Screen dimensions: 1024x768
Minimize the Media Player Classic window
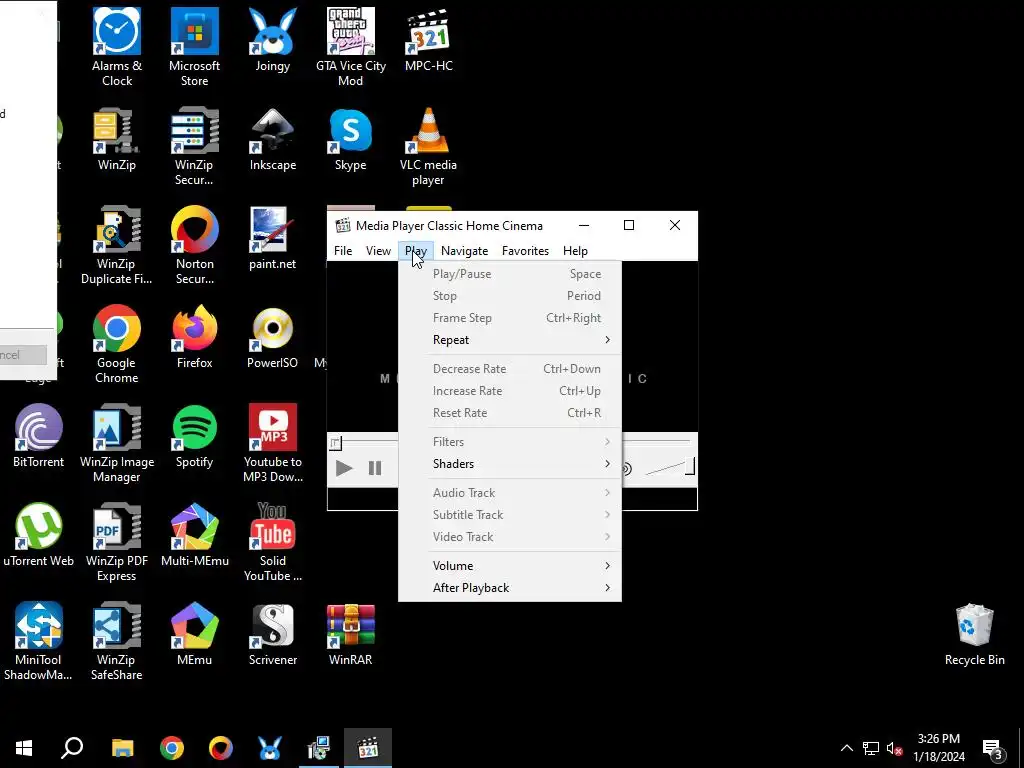[584, 225]
